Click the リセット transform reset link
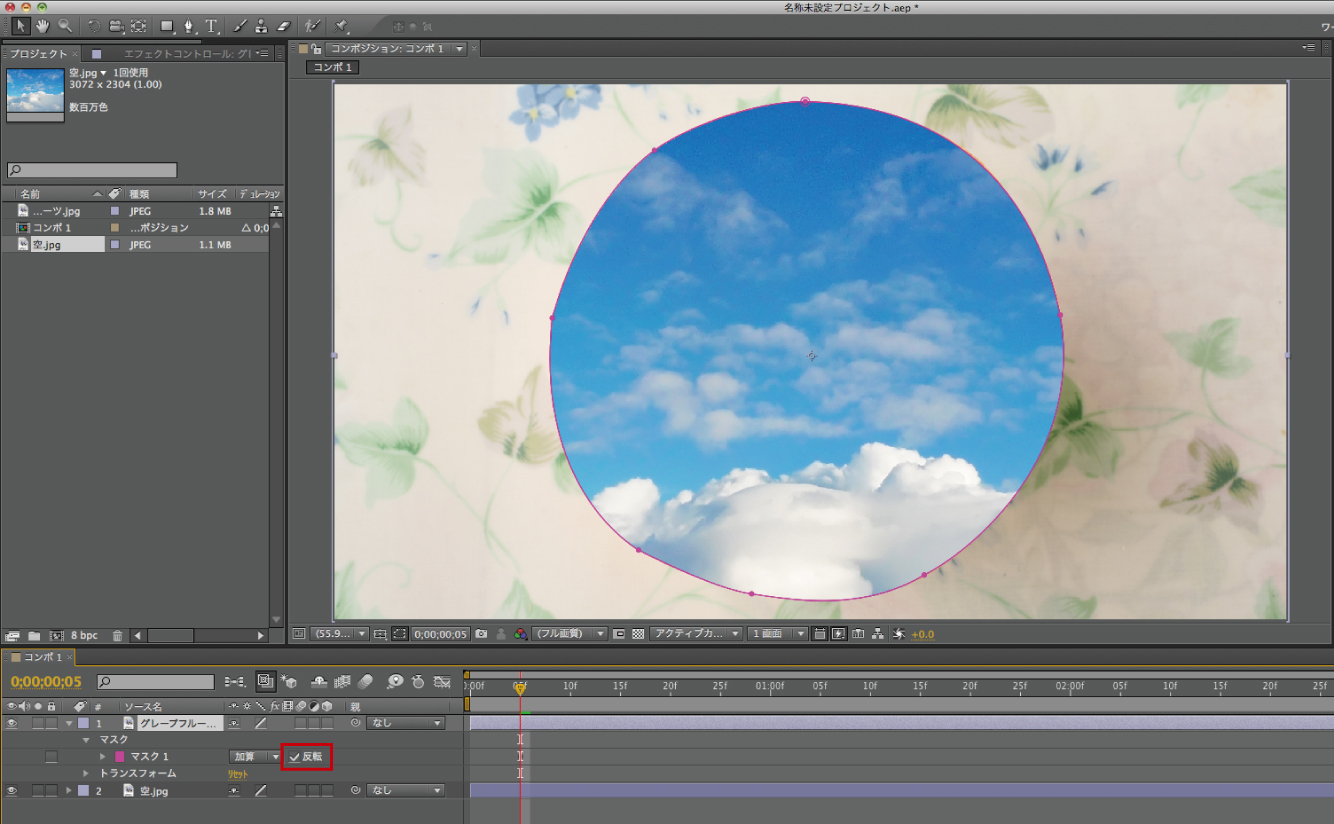 pos(238,774)
